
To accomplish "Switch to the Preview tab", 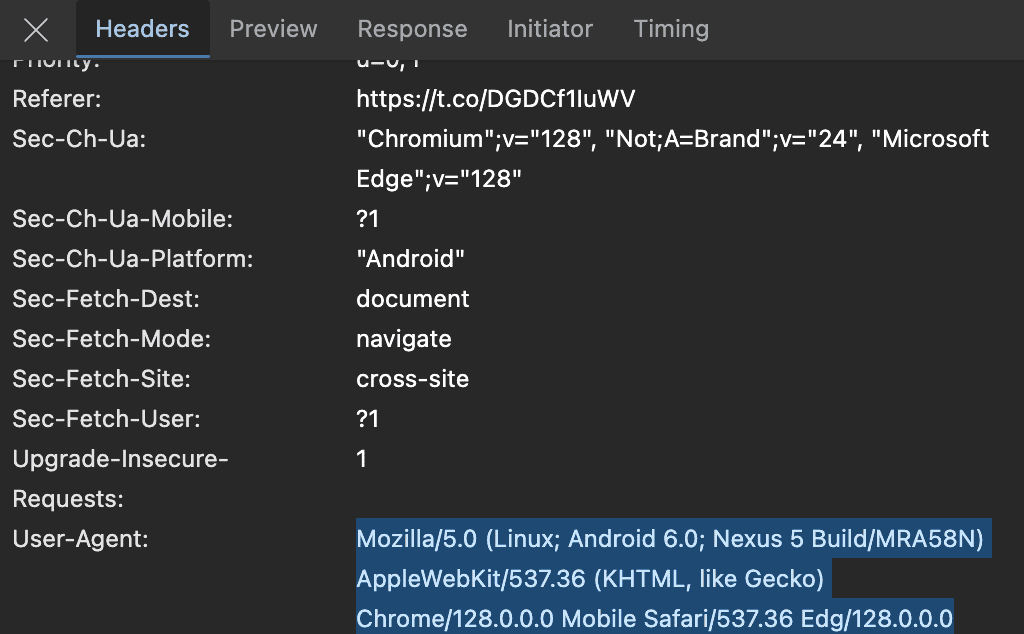I will (x=273, y=29).
